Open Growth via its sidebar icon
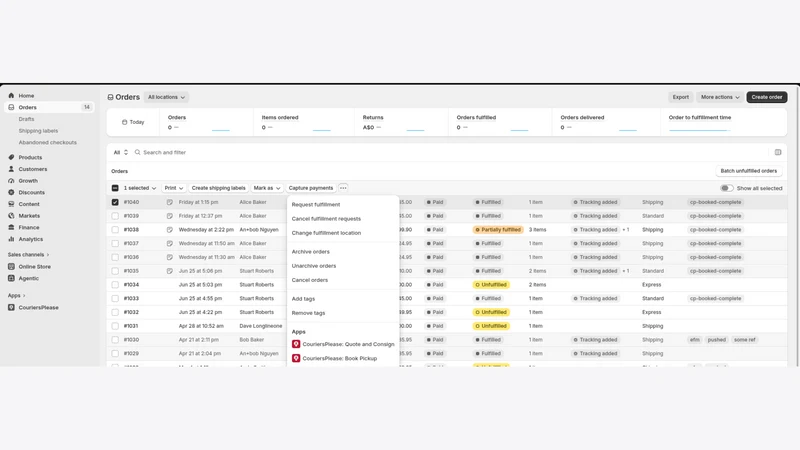The image size is (800, 450). point(11,181)
